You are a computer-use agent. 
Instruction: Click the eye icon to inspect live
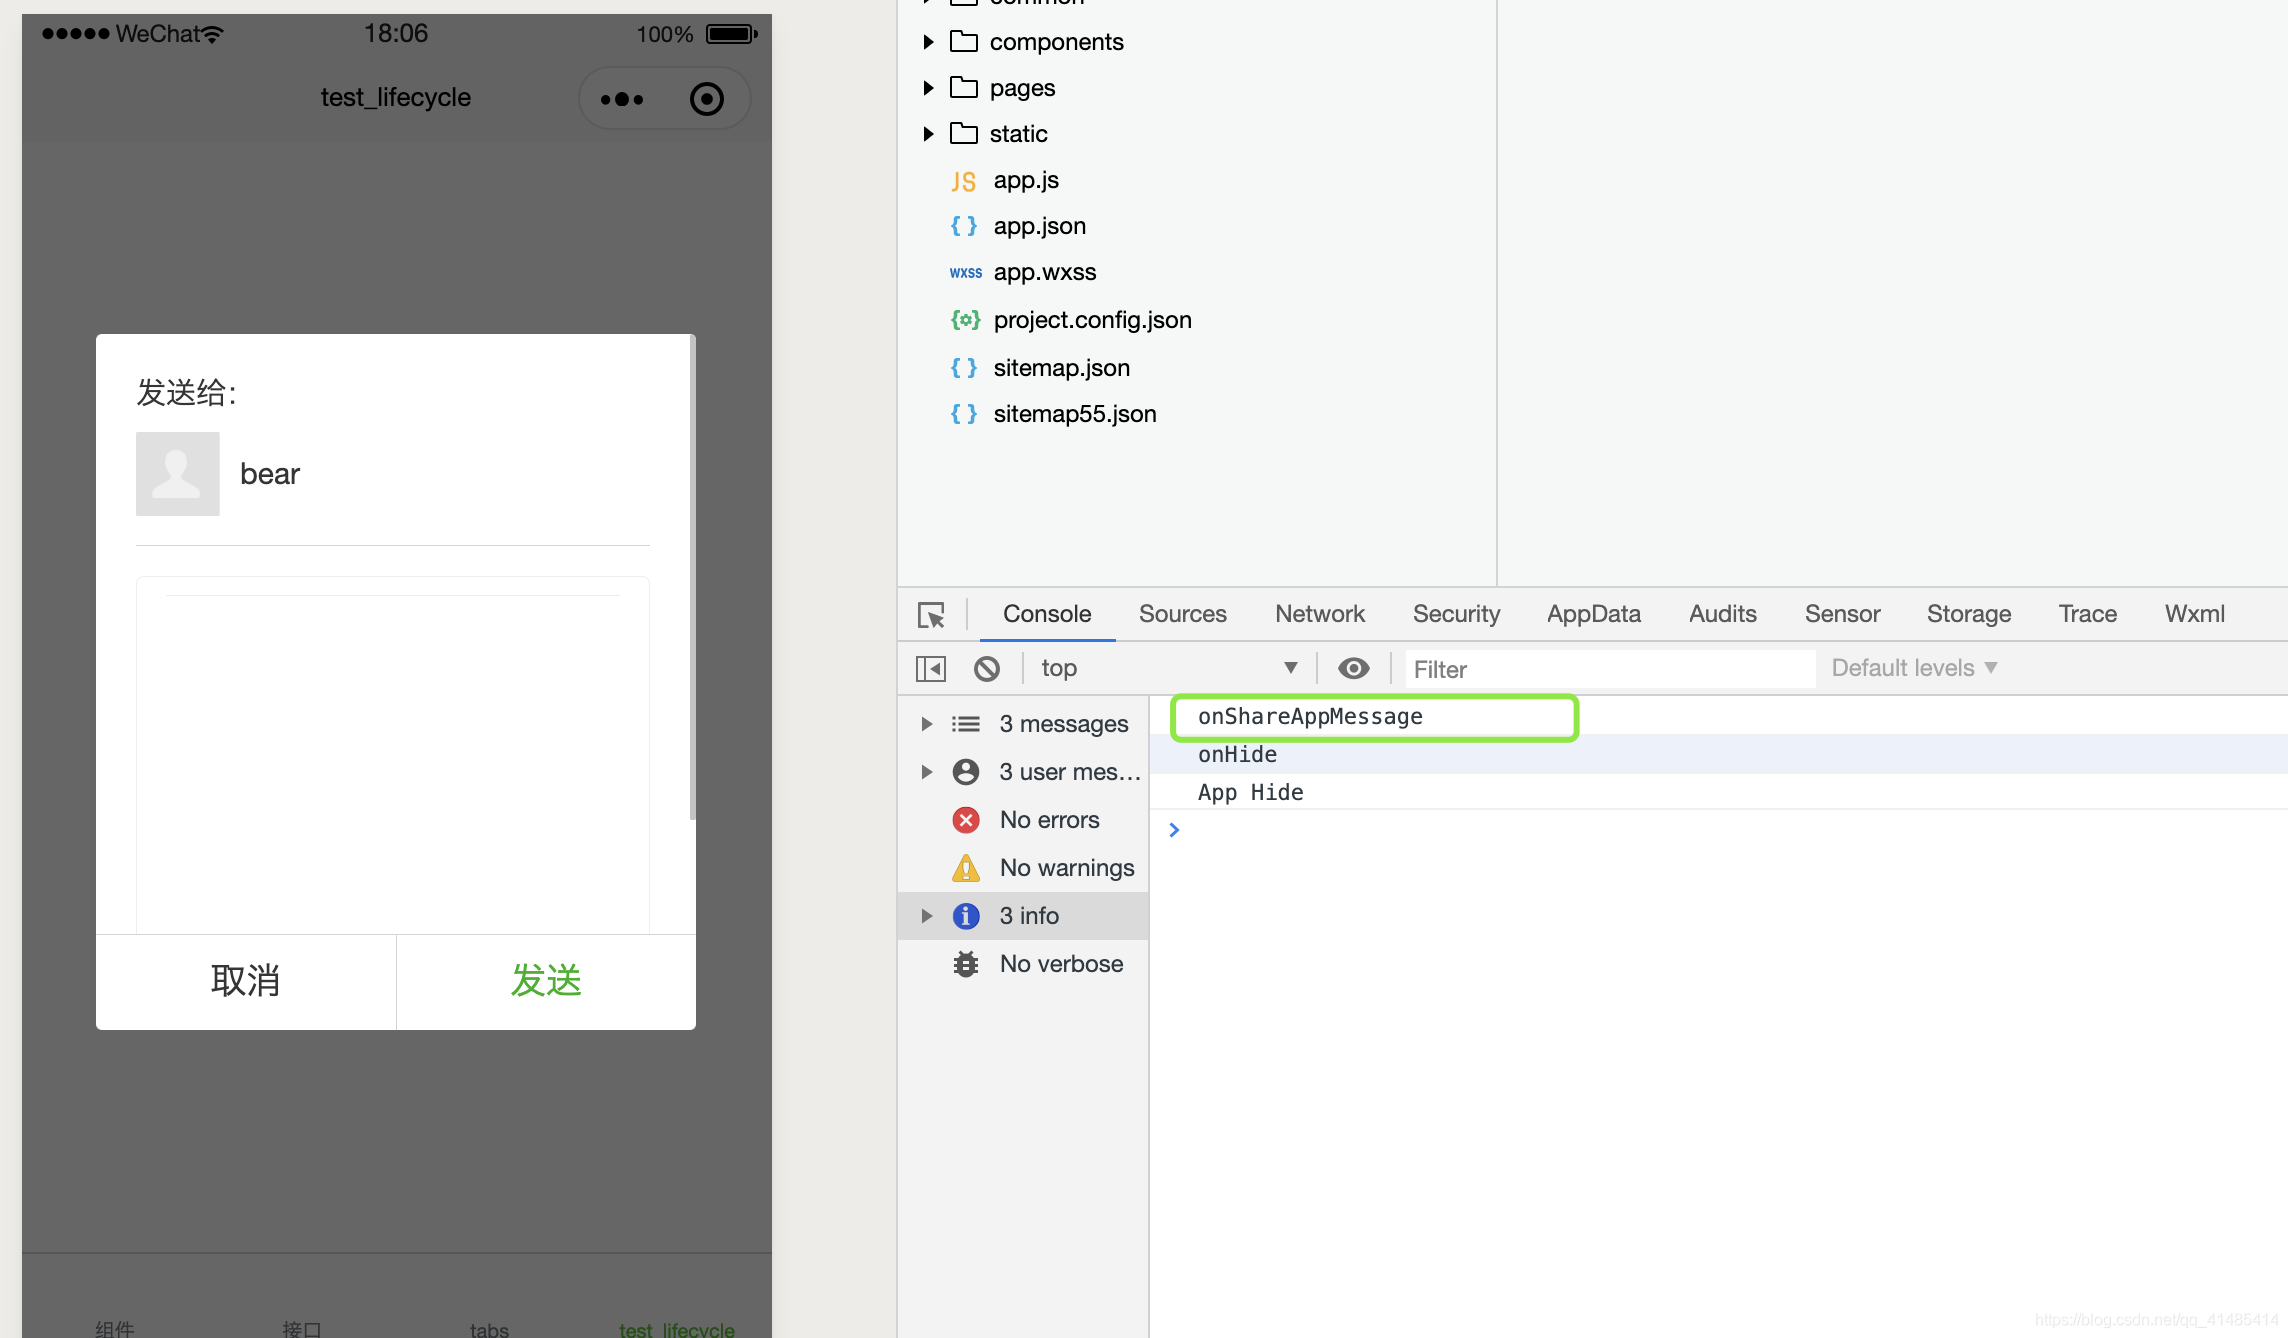click(x=1353, y=667)
